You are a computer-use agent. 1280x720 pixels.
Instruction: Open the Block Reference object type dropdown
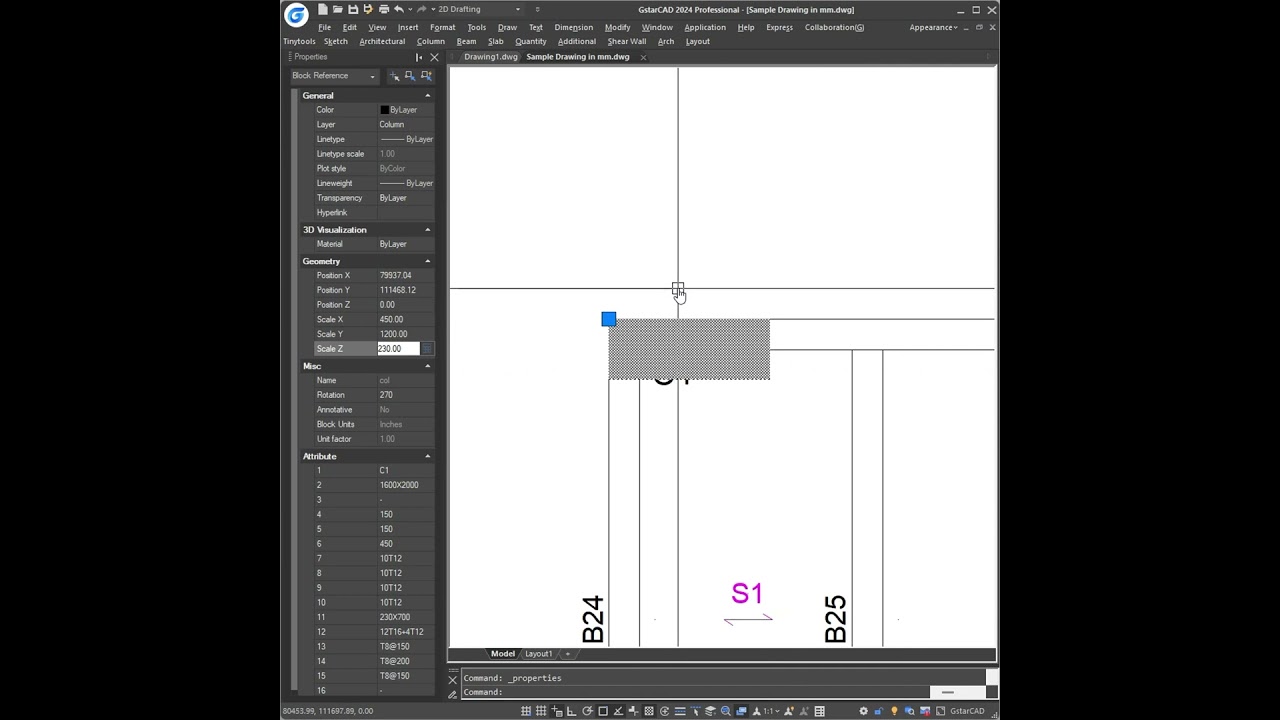[333, 76]
